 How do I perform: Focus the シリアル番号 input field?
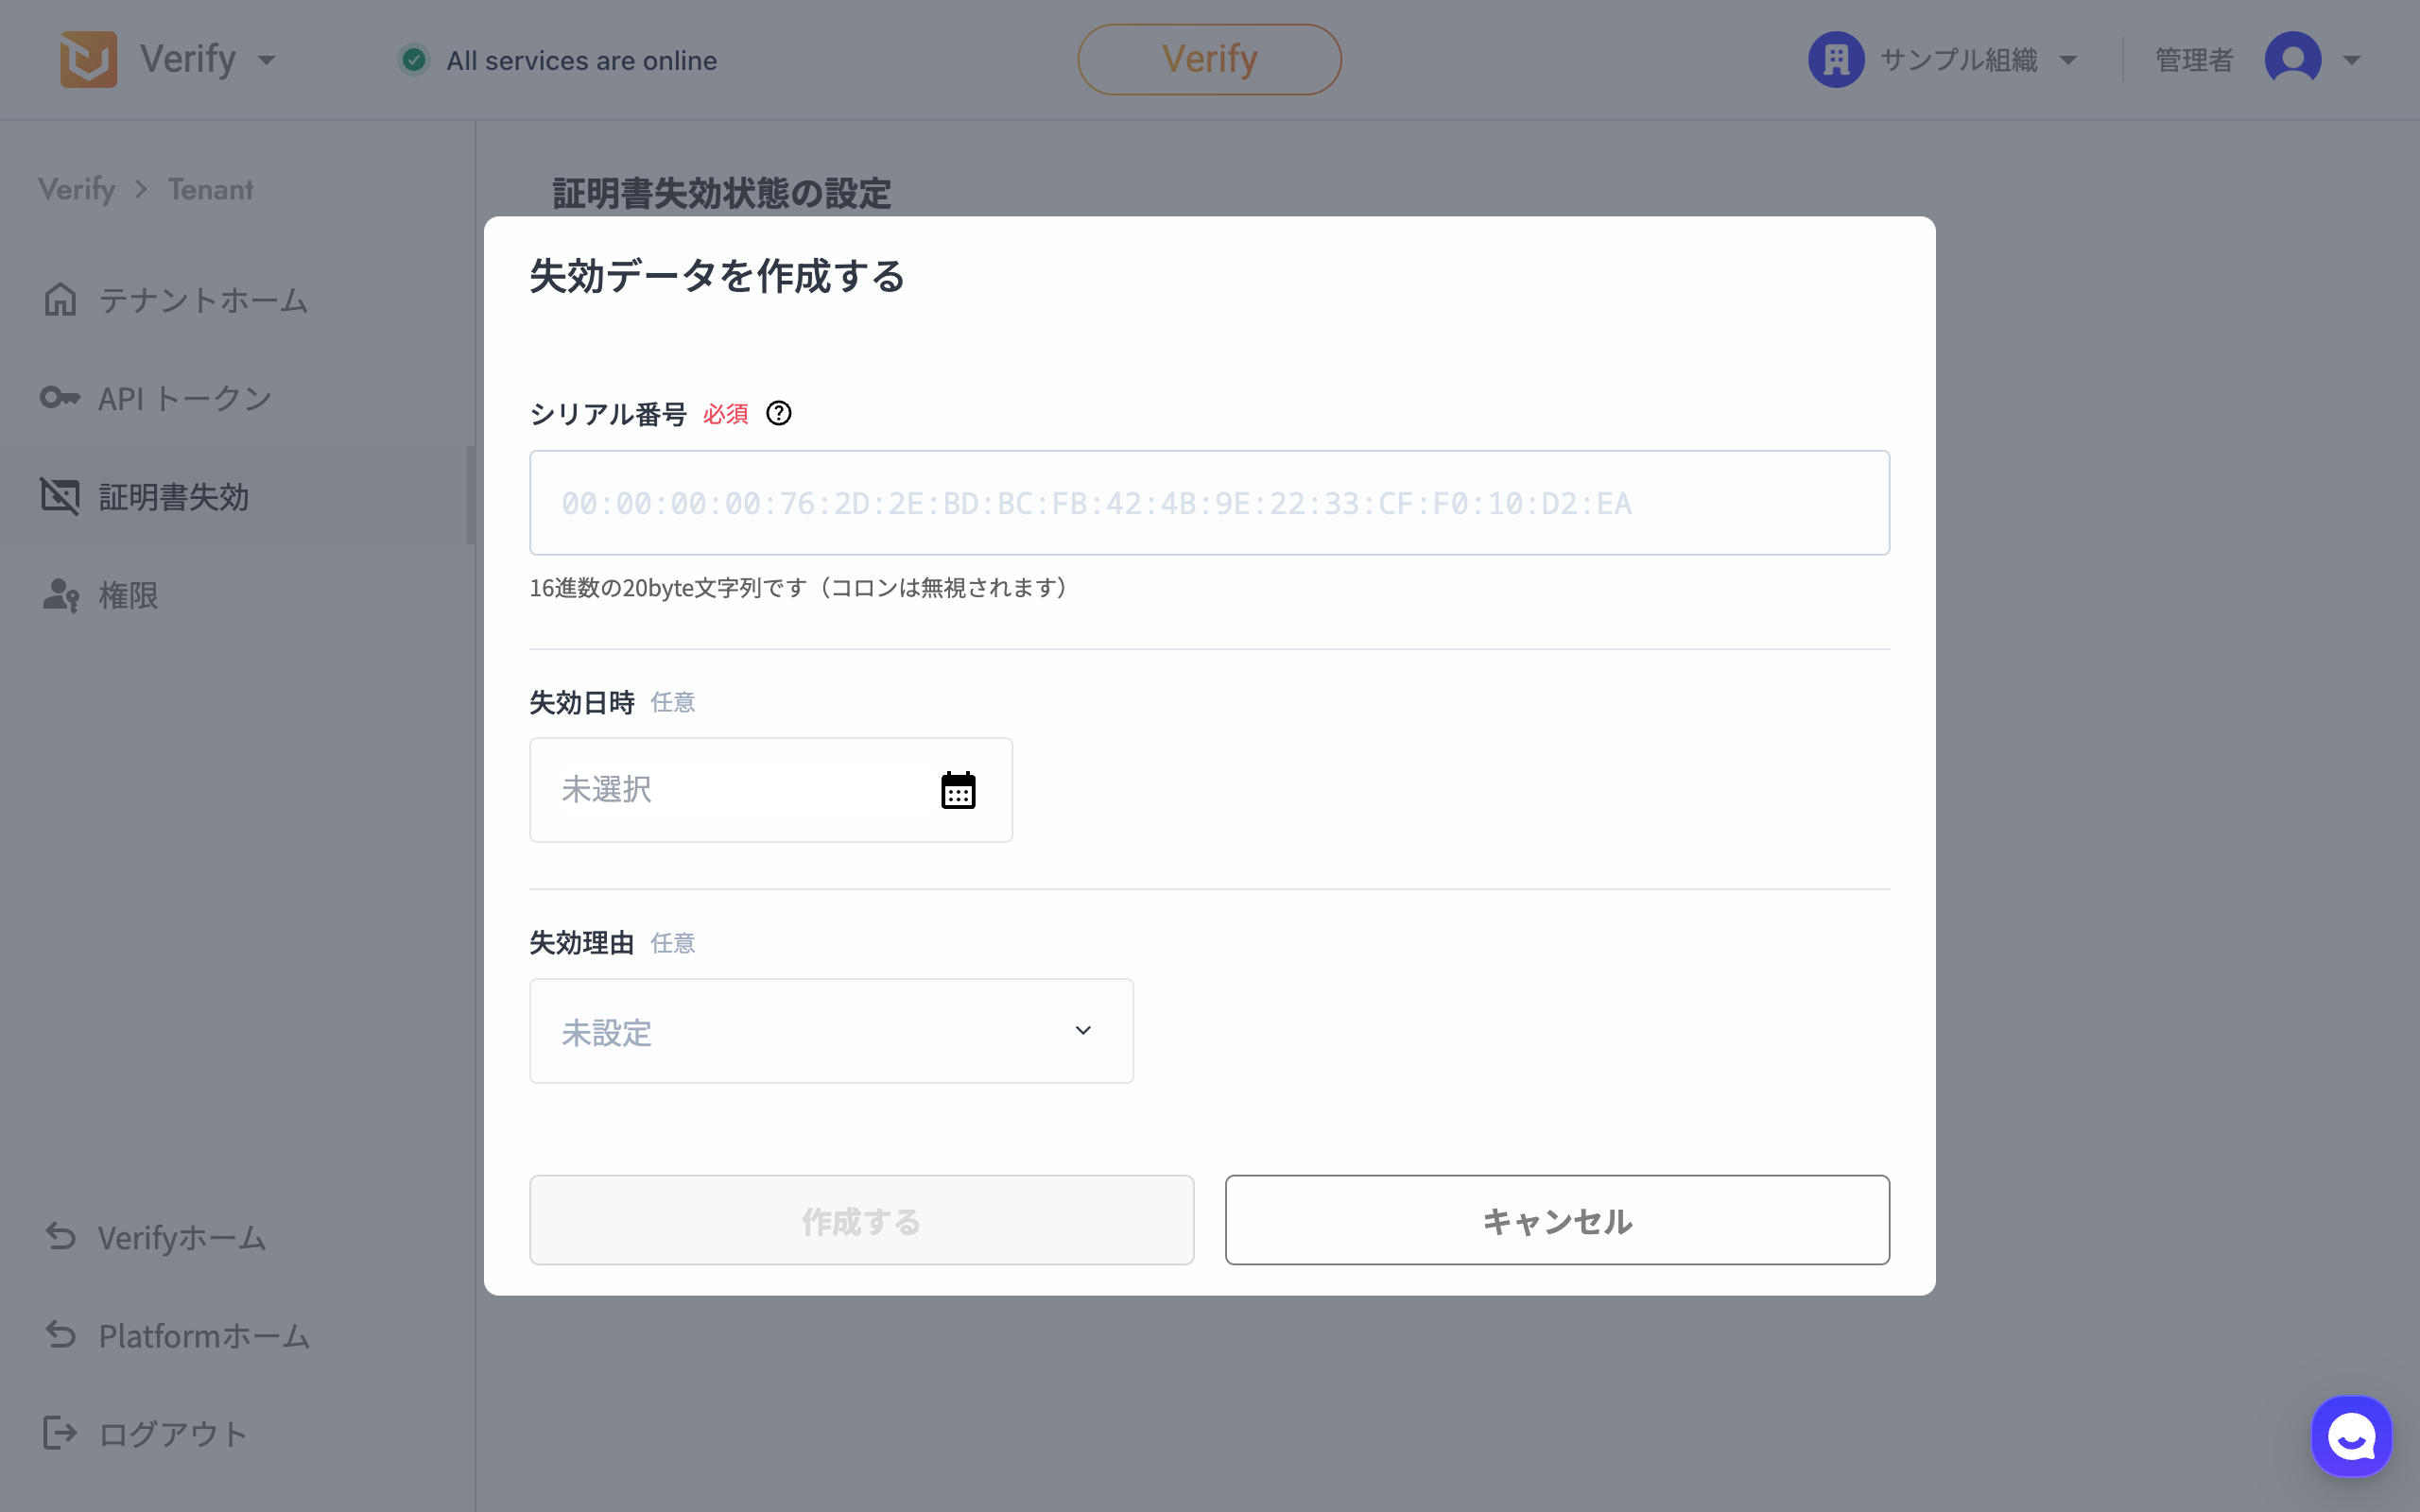click(x=1209, y=503)
